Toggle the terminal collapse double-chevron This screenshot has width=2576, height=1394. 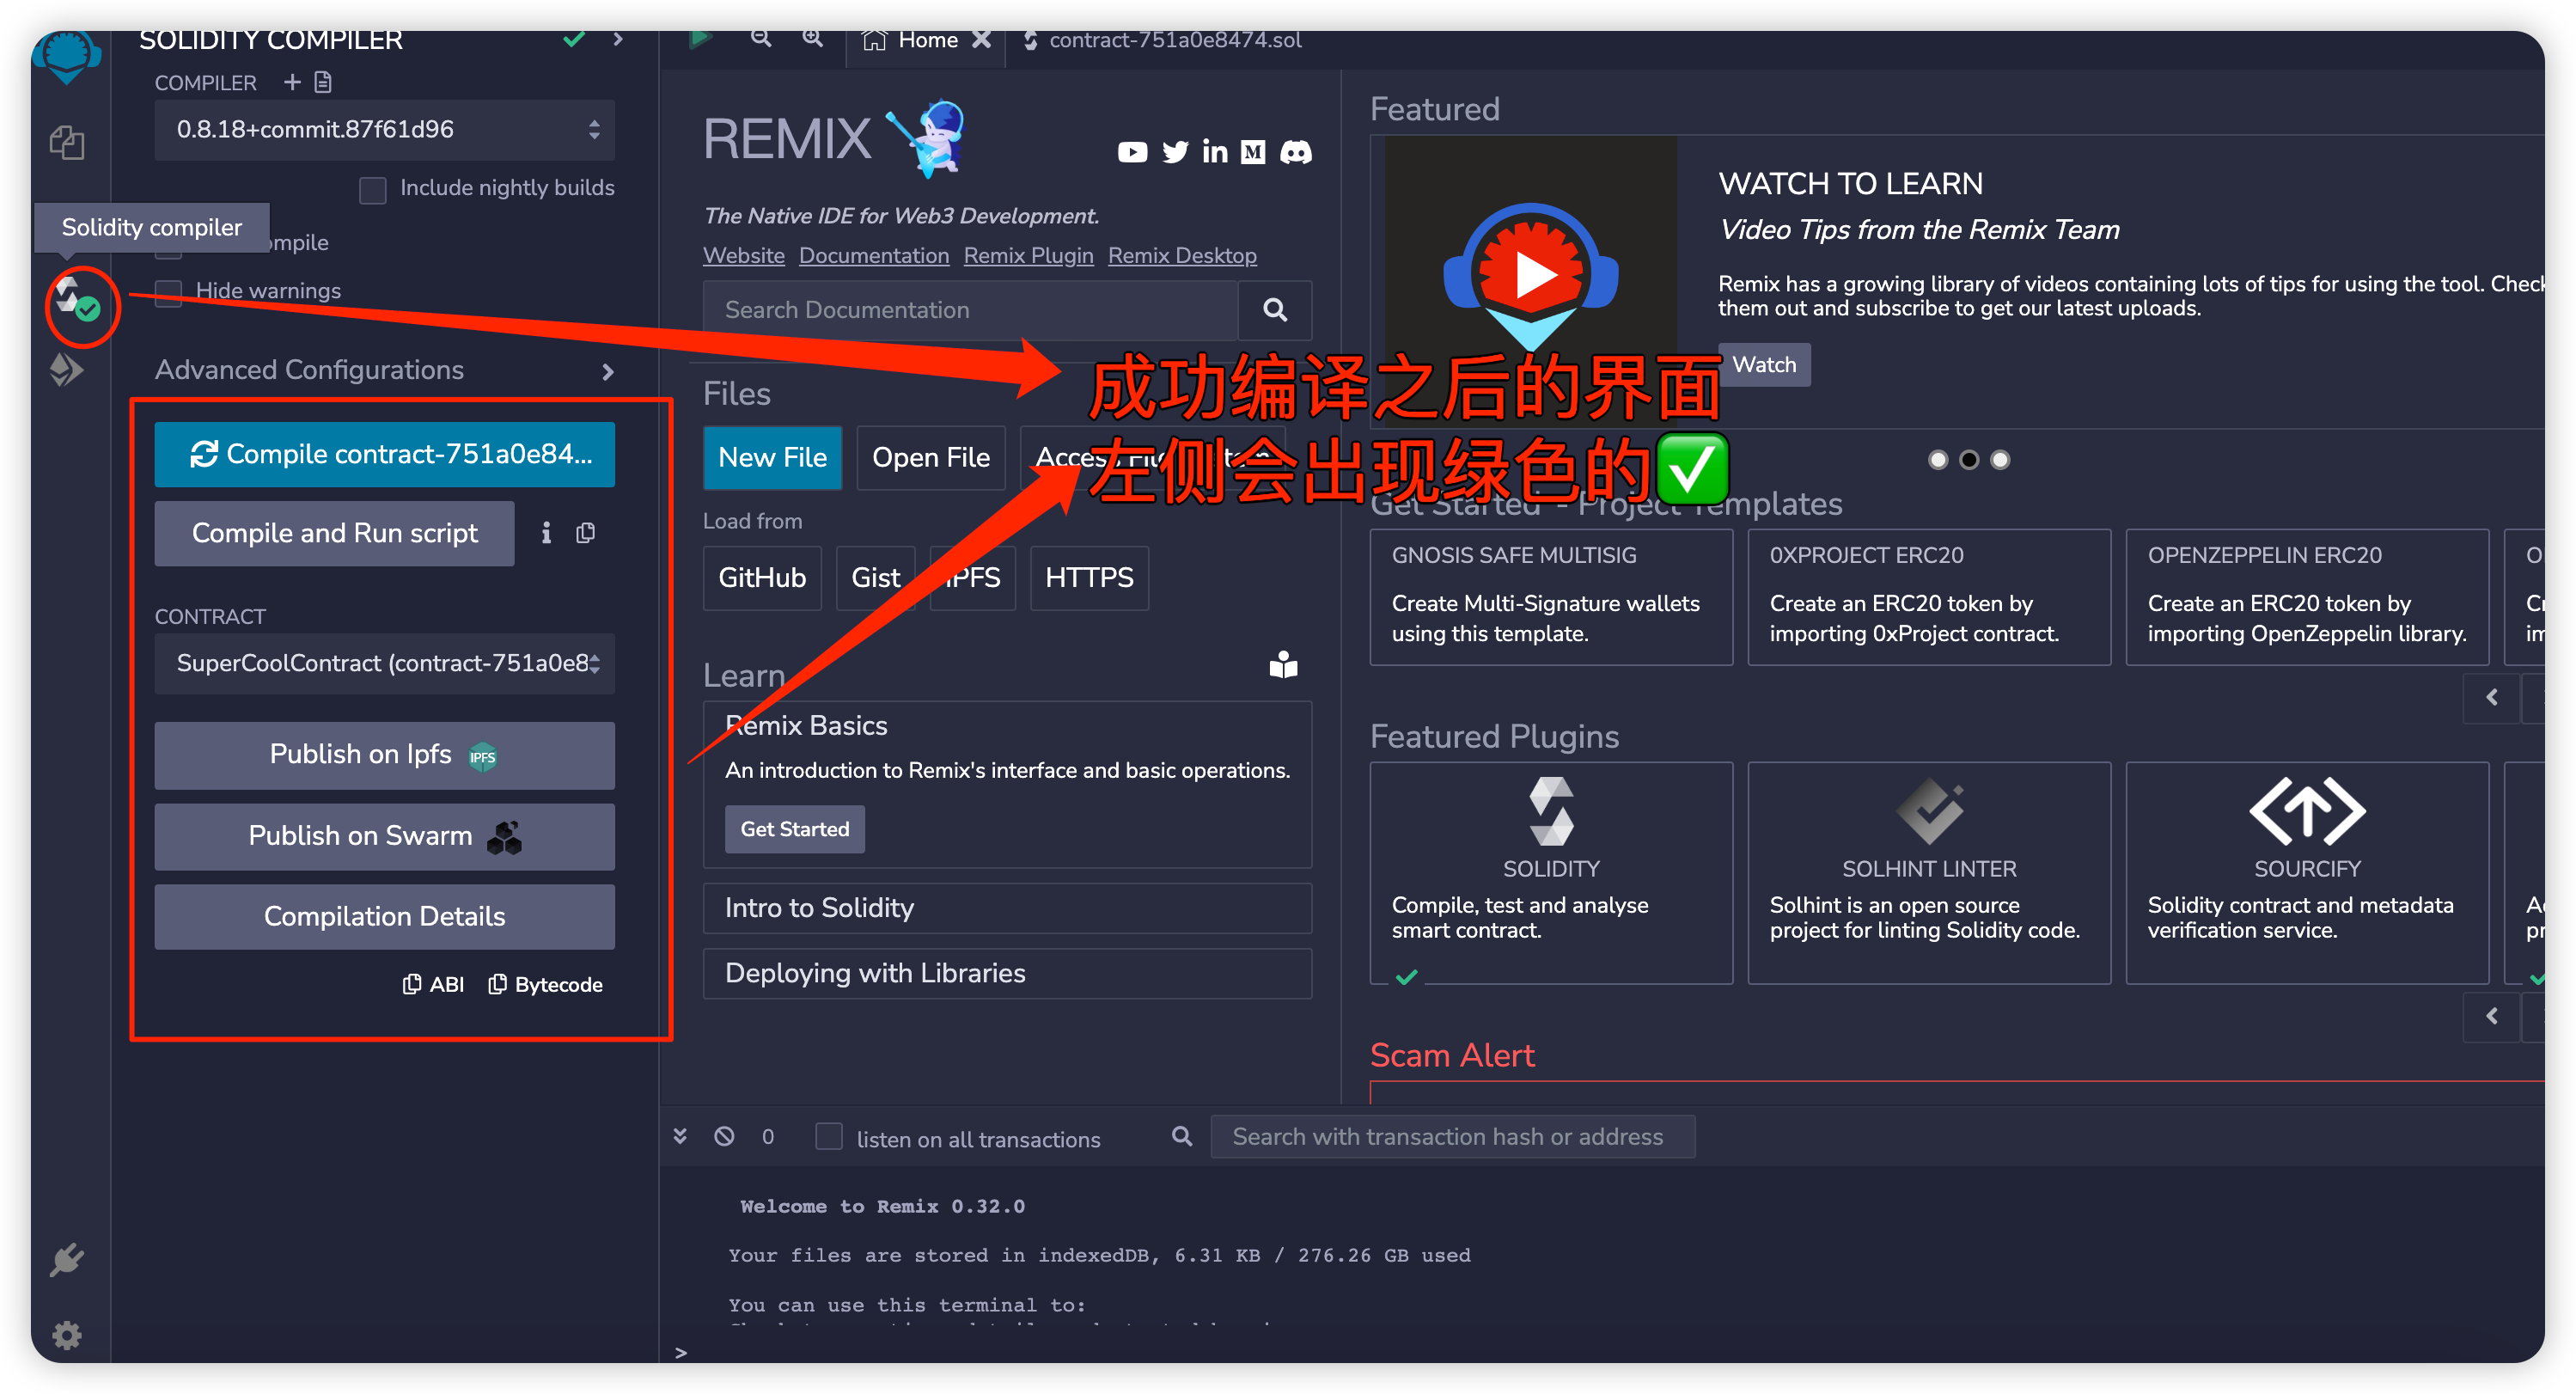tap(680, 1137)
